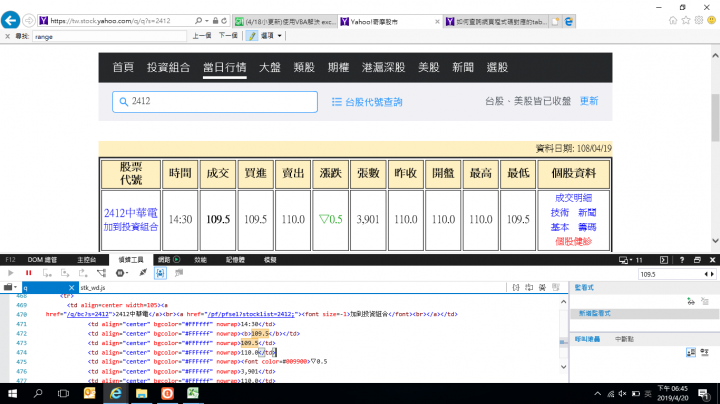Open 個股健診 link
This screenshot has height=404, width=720.
pos(573,241)
